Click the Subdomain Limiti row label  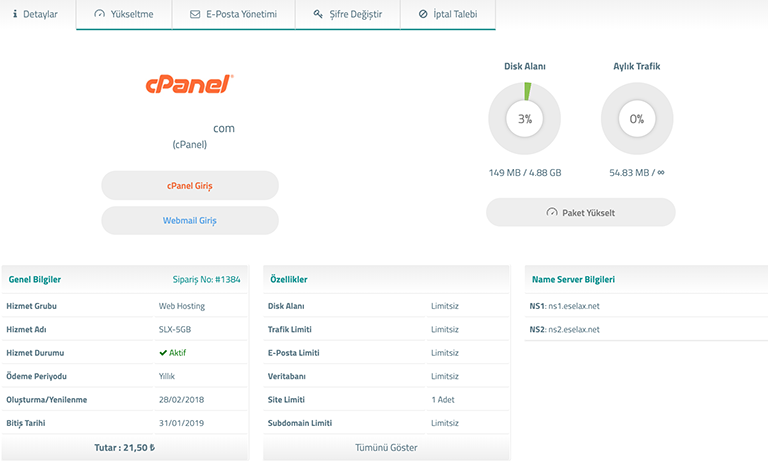pos(300,423)
